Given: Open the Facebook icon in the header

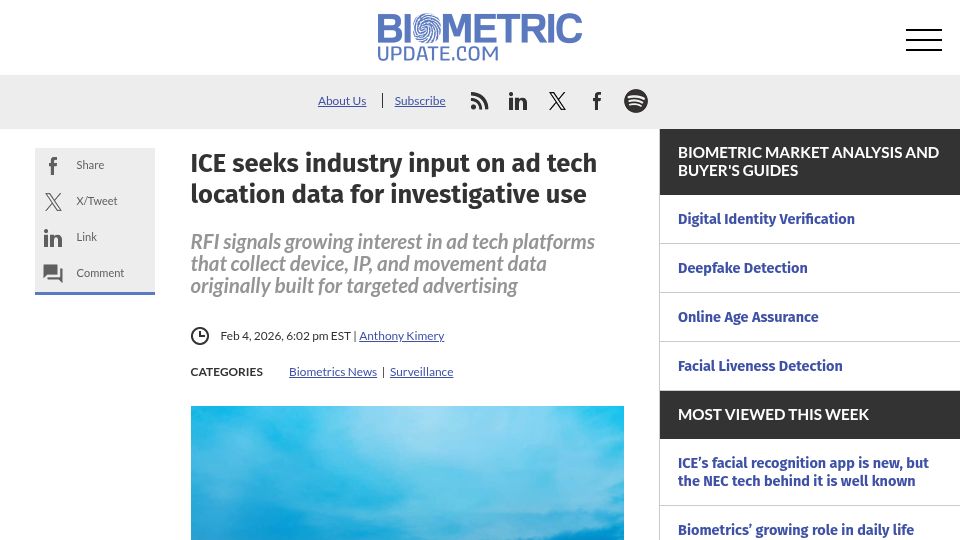Looking at the screenshot, I should point(597,101).
